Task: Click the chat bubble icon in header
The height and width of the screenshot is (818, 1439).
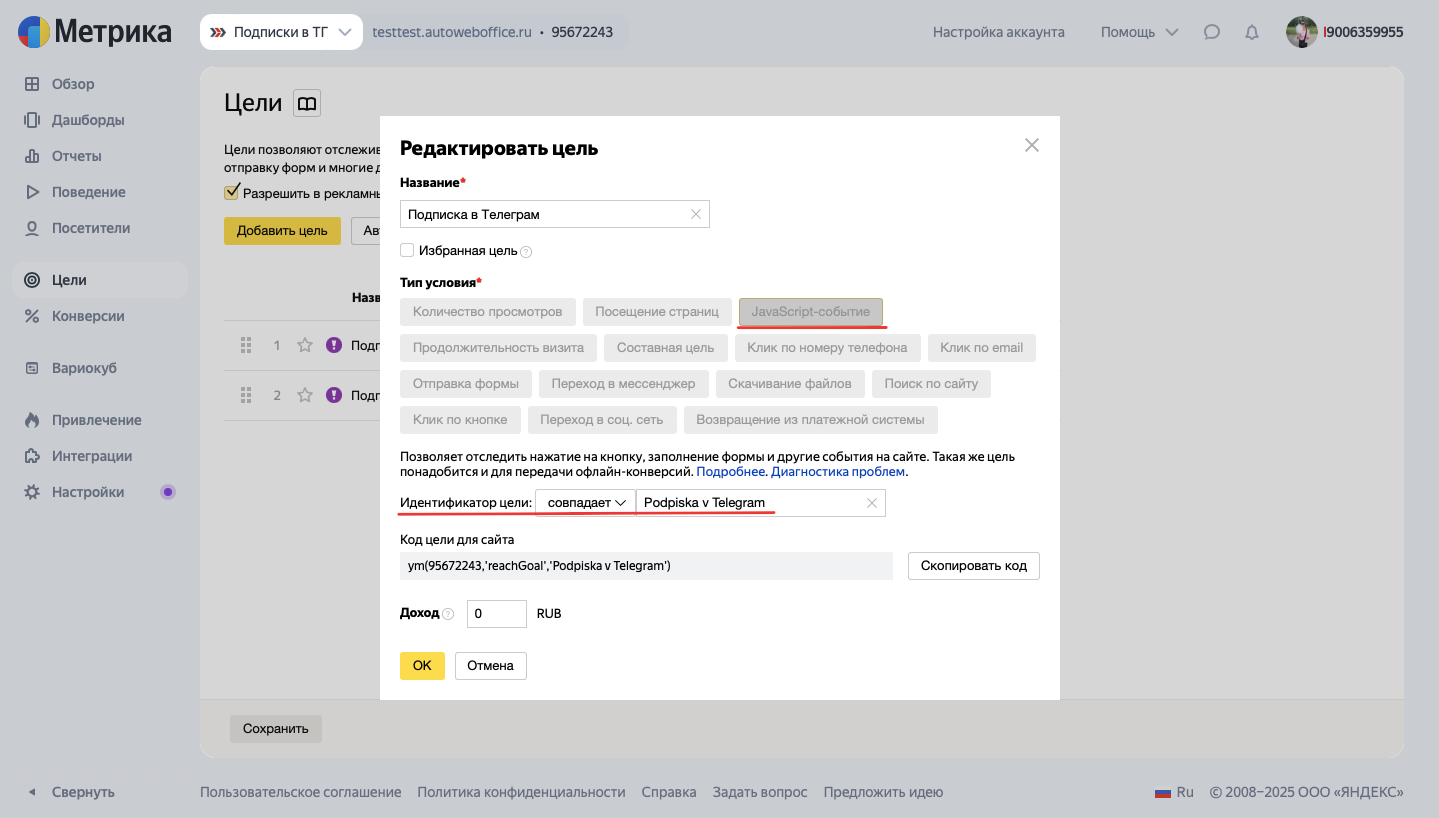Action: click(x=1212, y=32)
